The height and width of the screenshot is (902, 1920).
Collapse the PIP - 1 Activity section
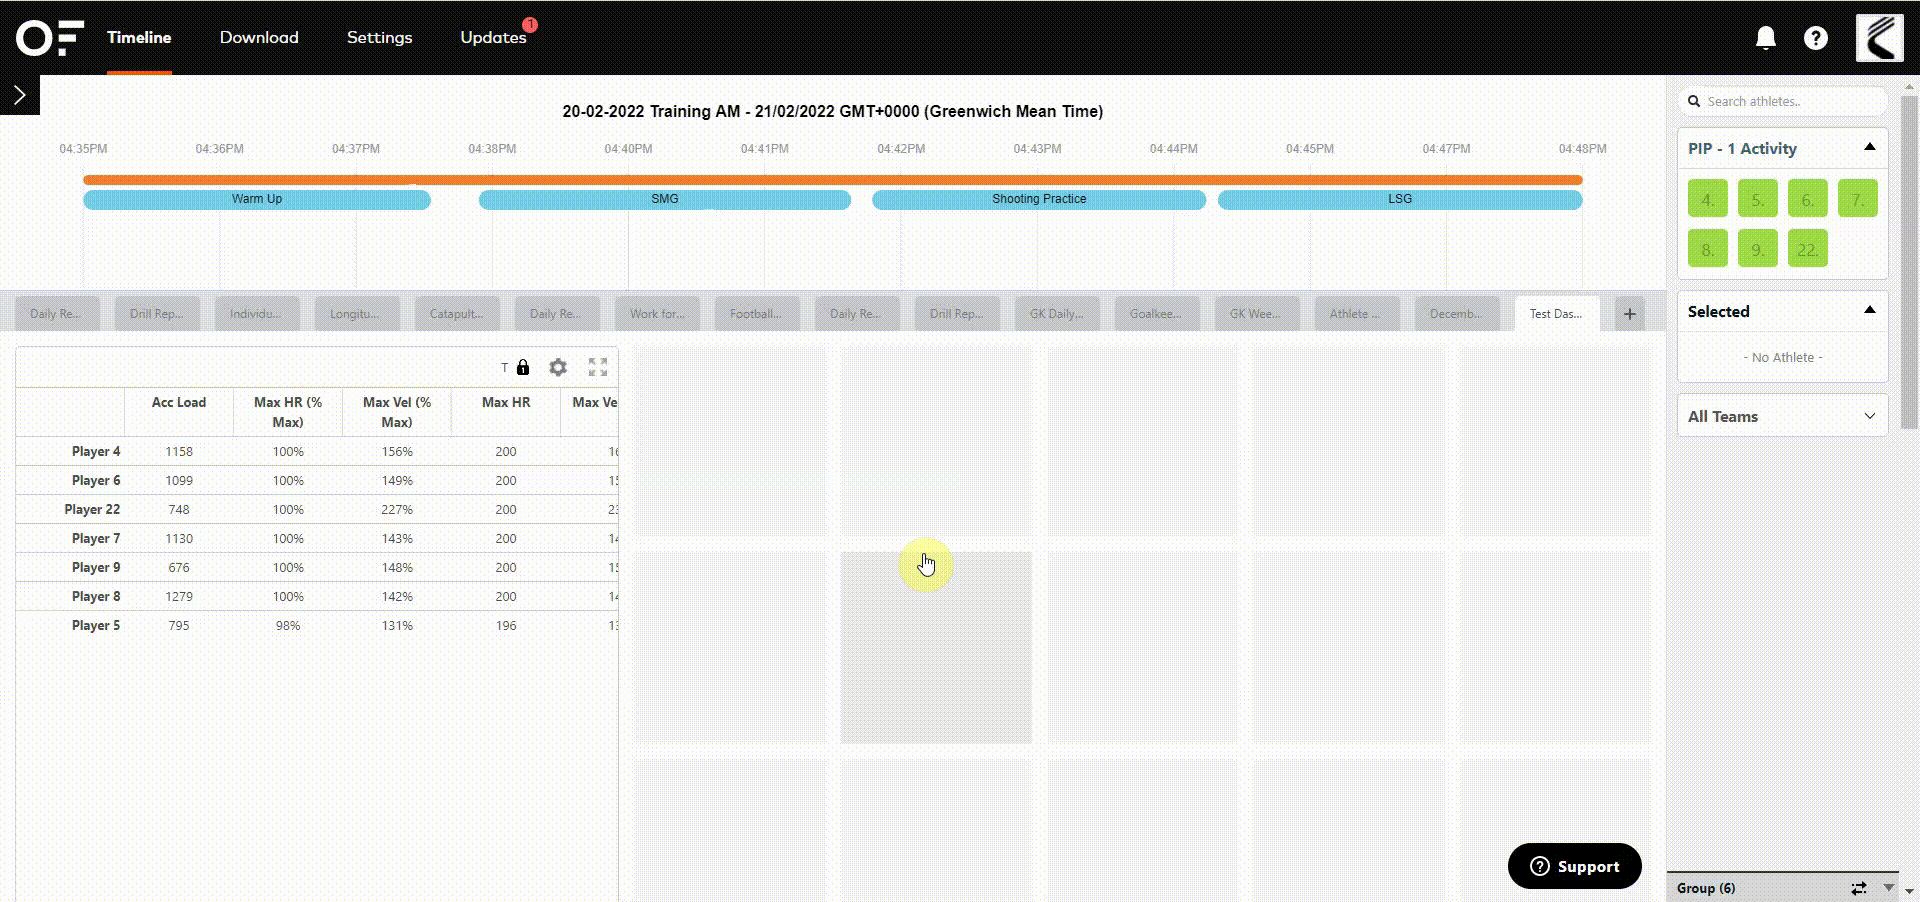coord(1869,146)
